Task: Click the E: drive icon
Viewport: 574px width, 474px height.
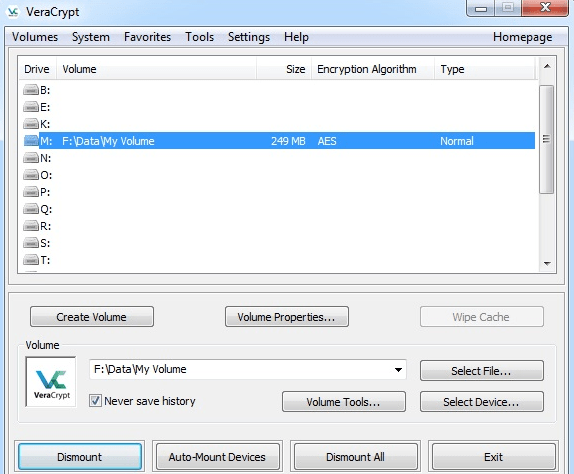Action: [31, 107]
